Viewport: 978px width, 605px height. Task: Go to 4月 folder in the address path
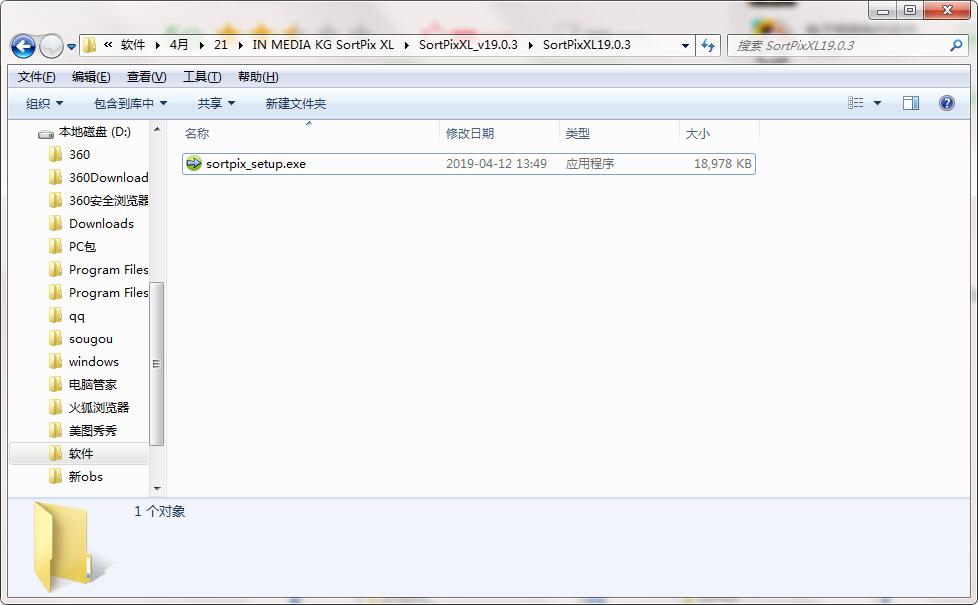[x=179, y=45]
